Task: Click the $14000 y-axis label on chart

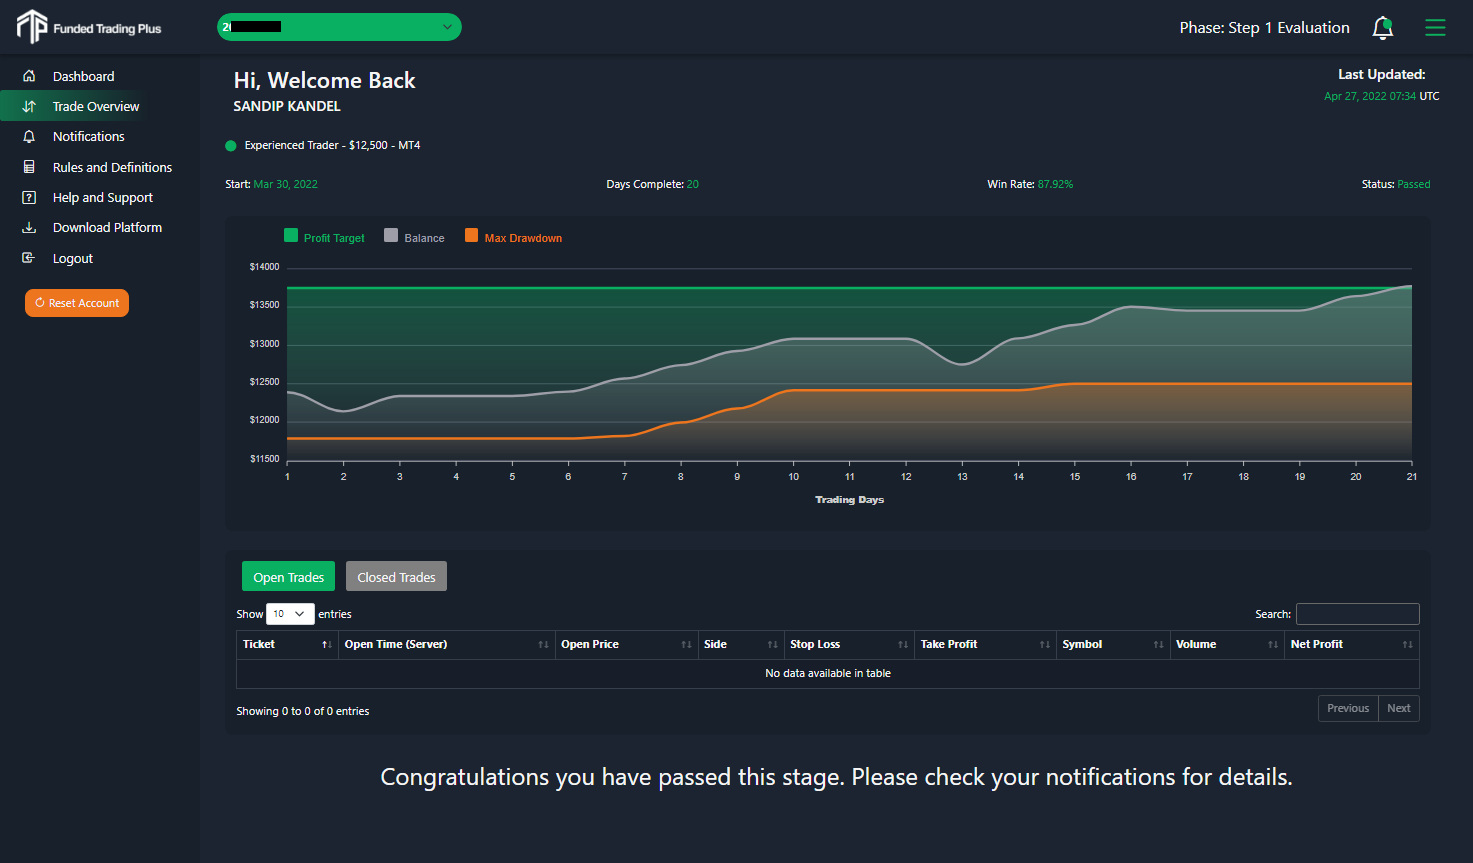Action: [x=265, y=267]
